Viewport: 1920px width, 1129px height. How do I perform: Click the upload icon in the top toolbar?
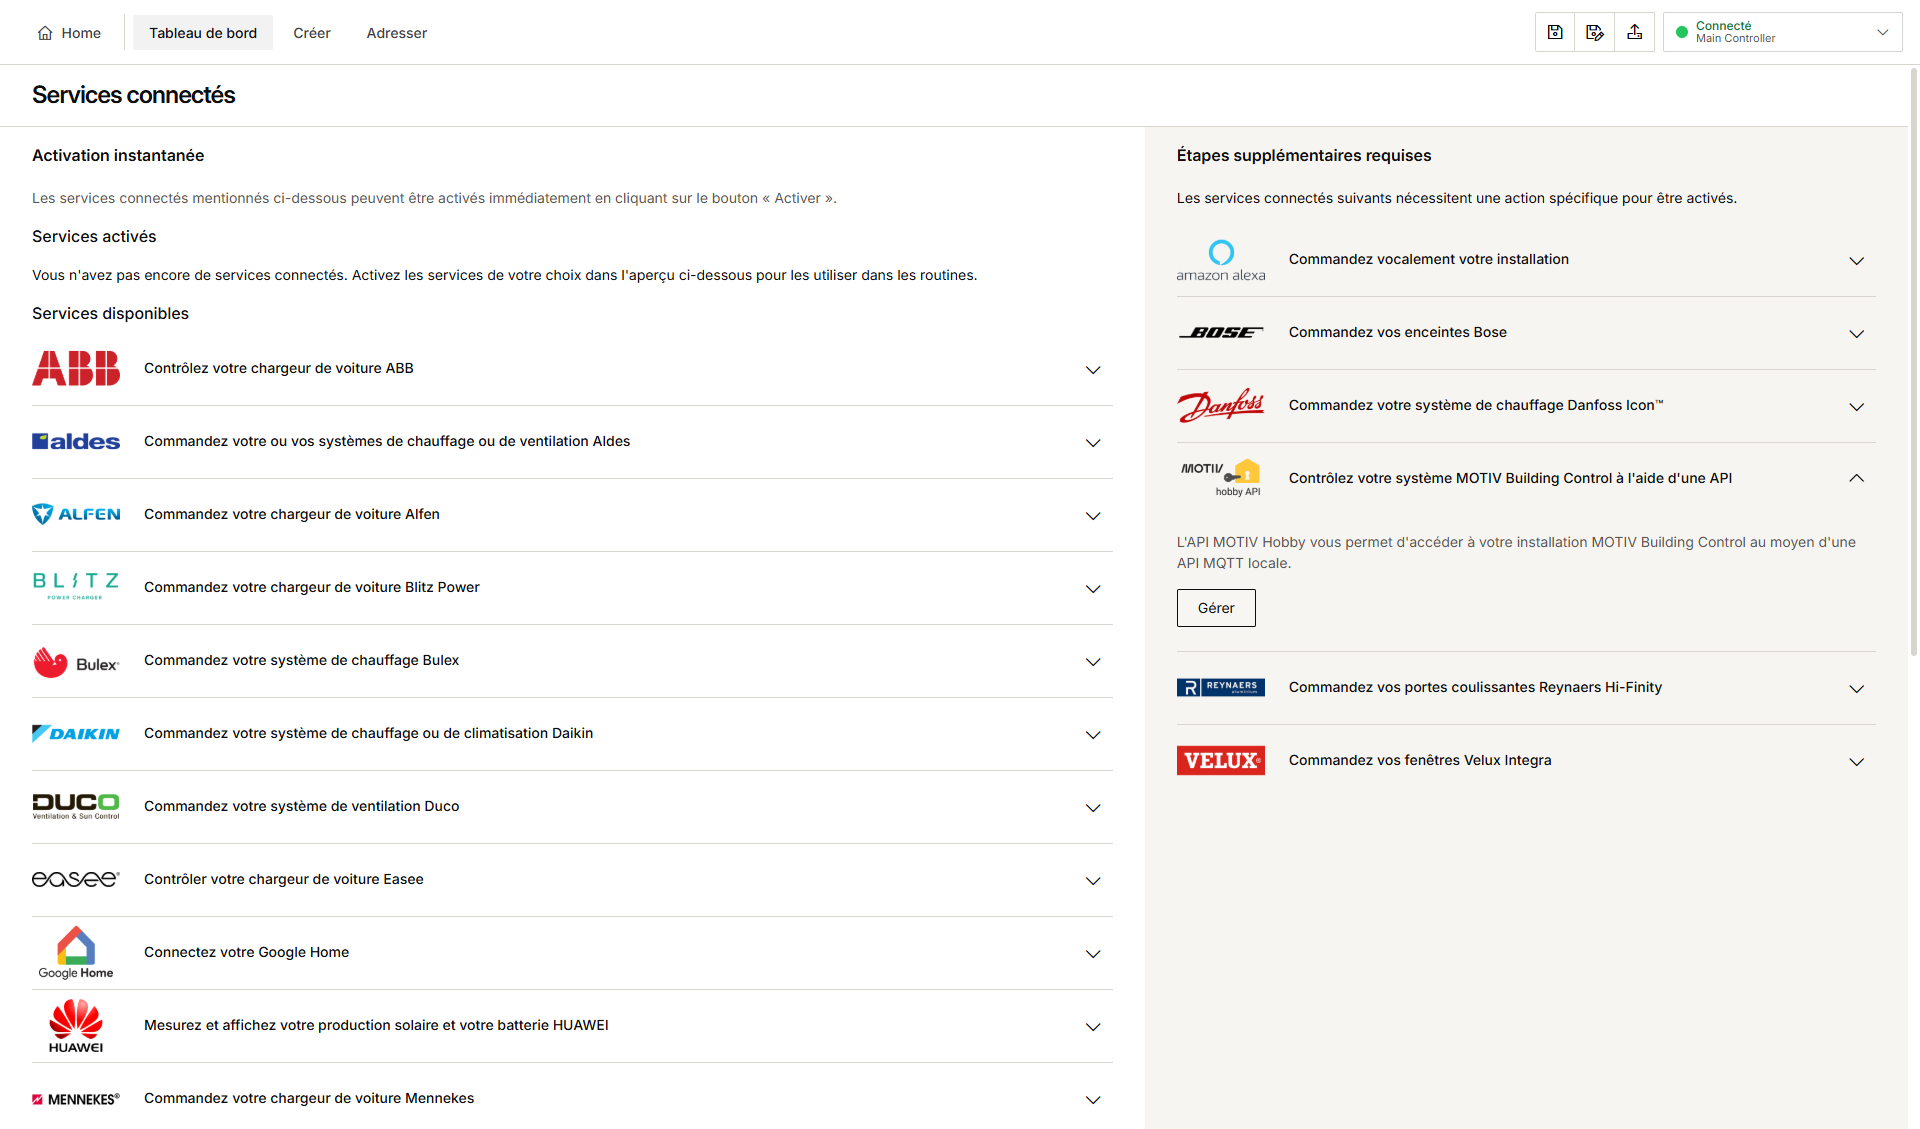tap(1635, 32)
